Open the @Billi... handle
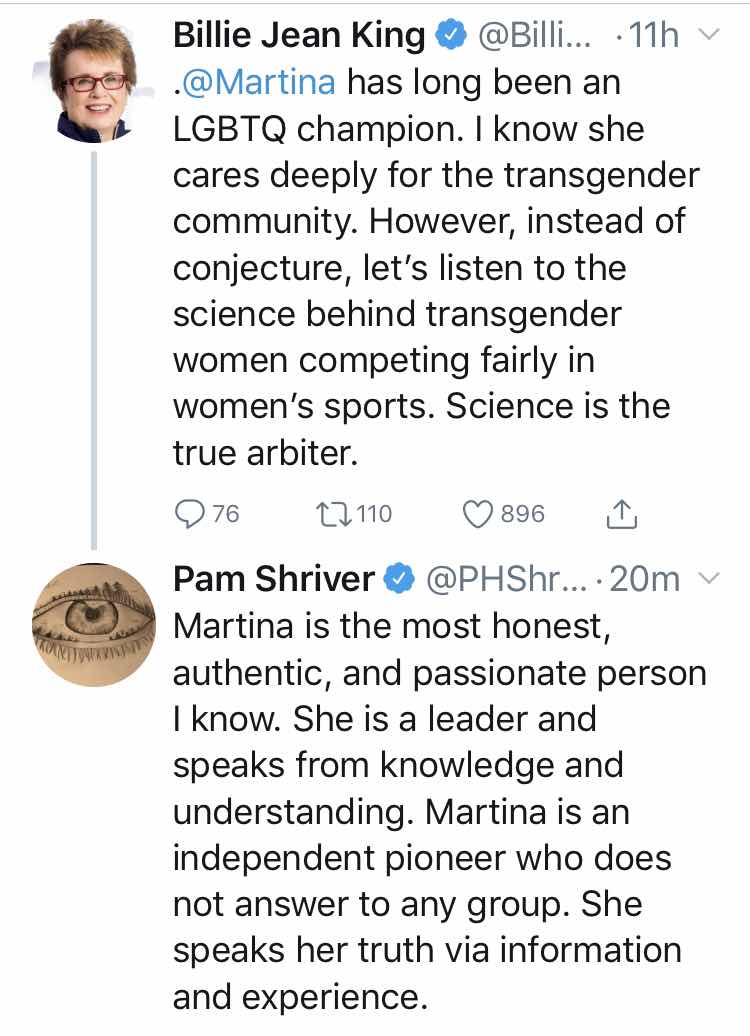The width and height of the screenshot is (750, 1036). coord(536,37)
